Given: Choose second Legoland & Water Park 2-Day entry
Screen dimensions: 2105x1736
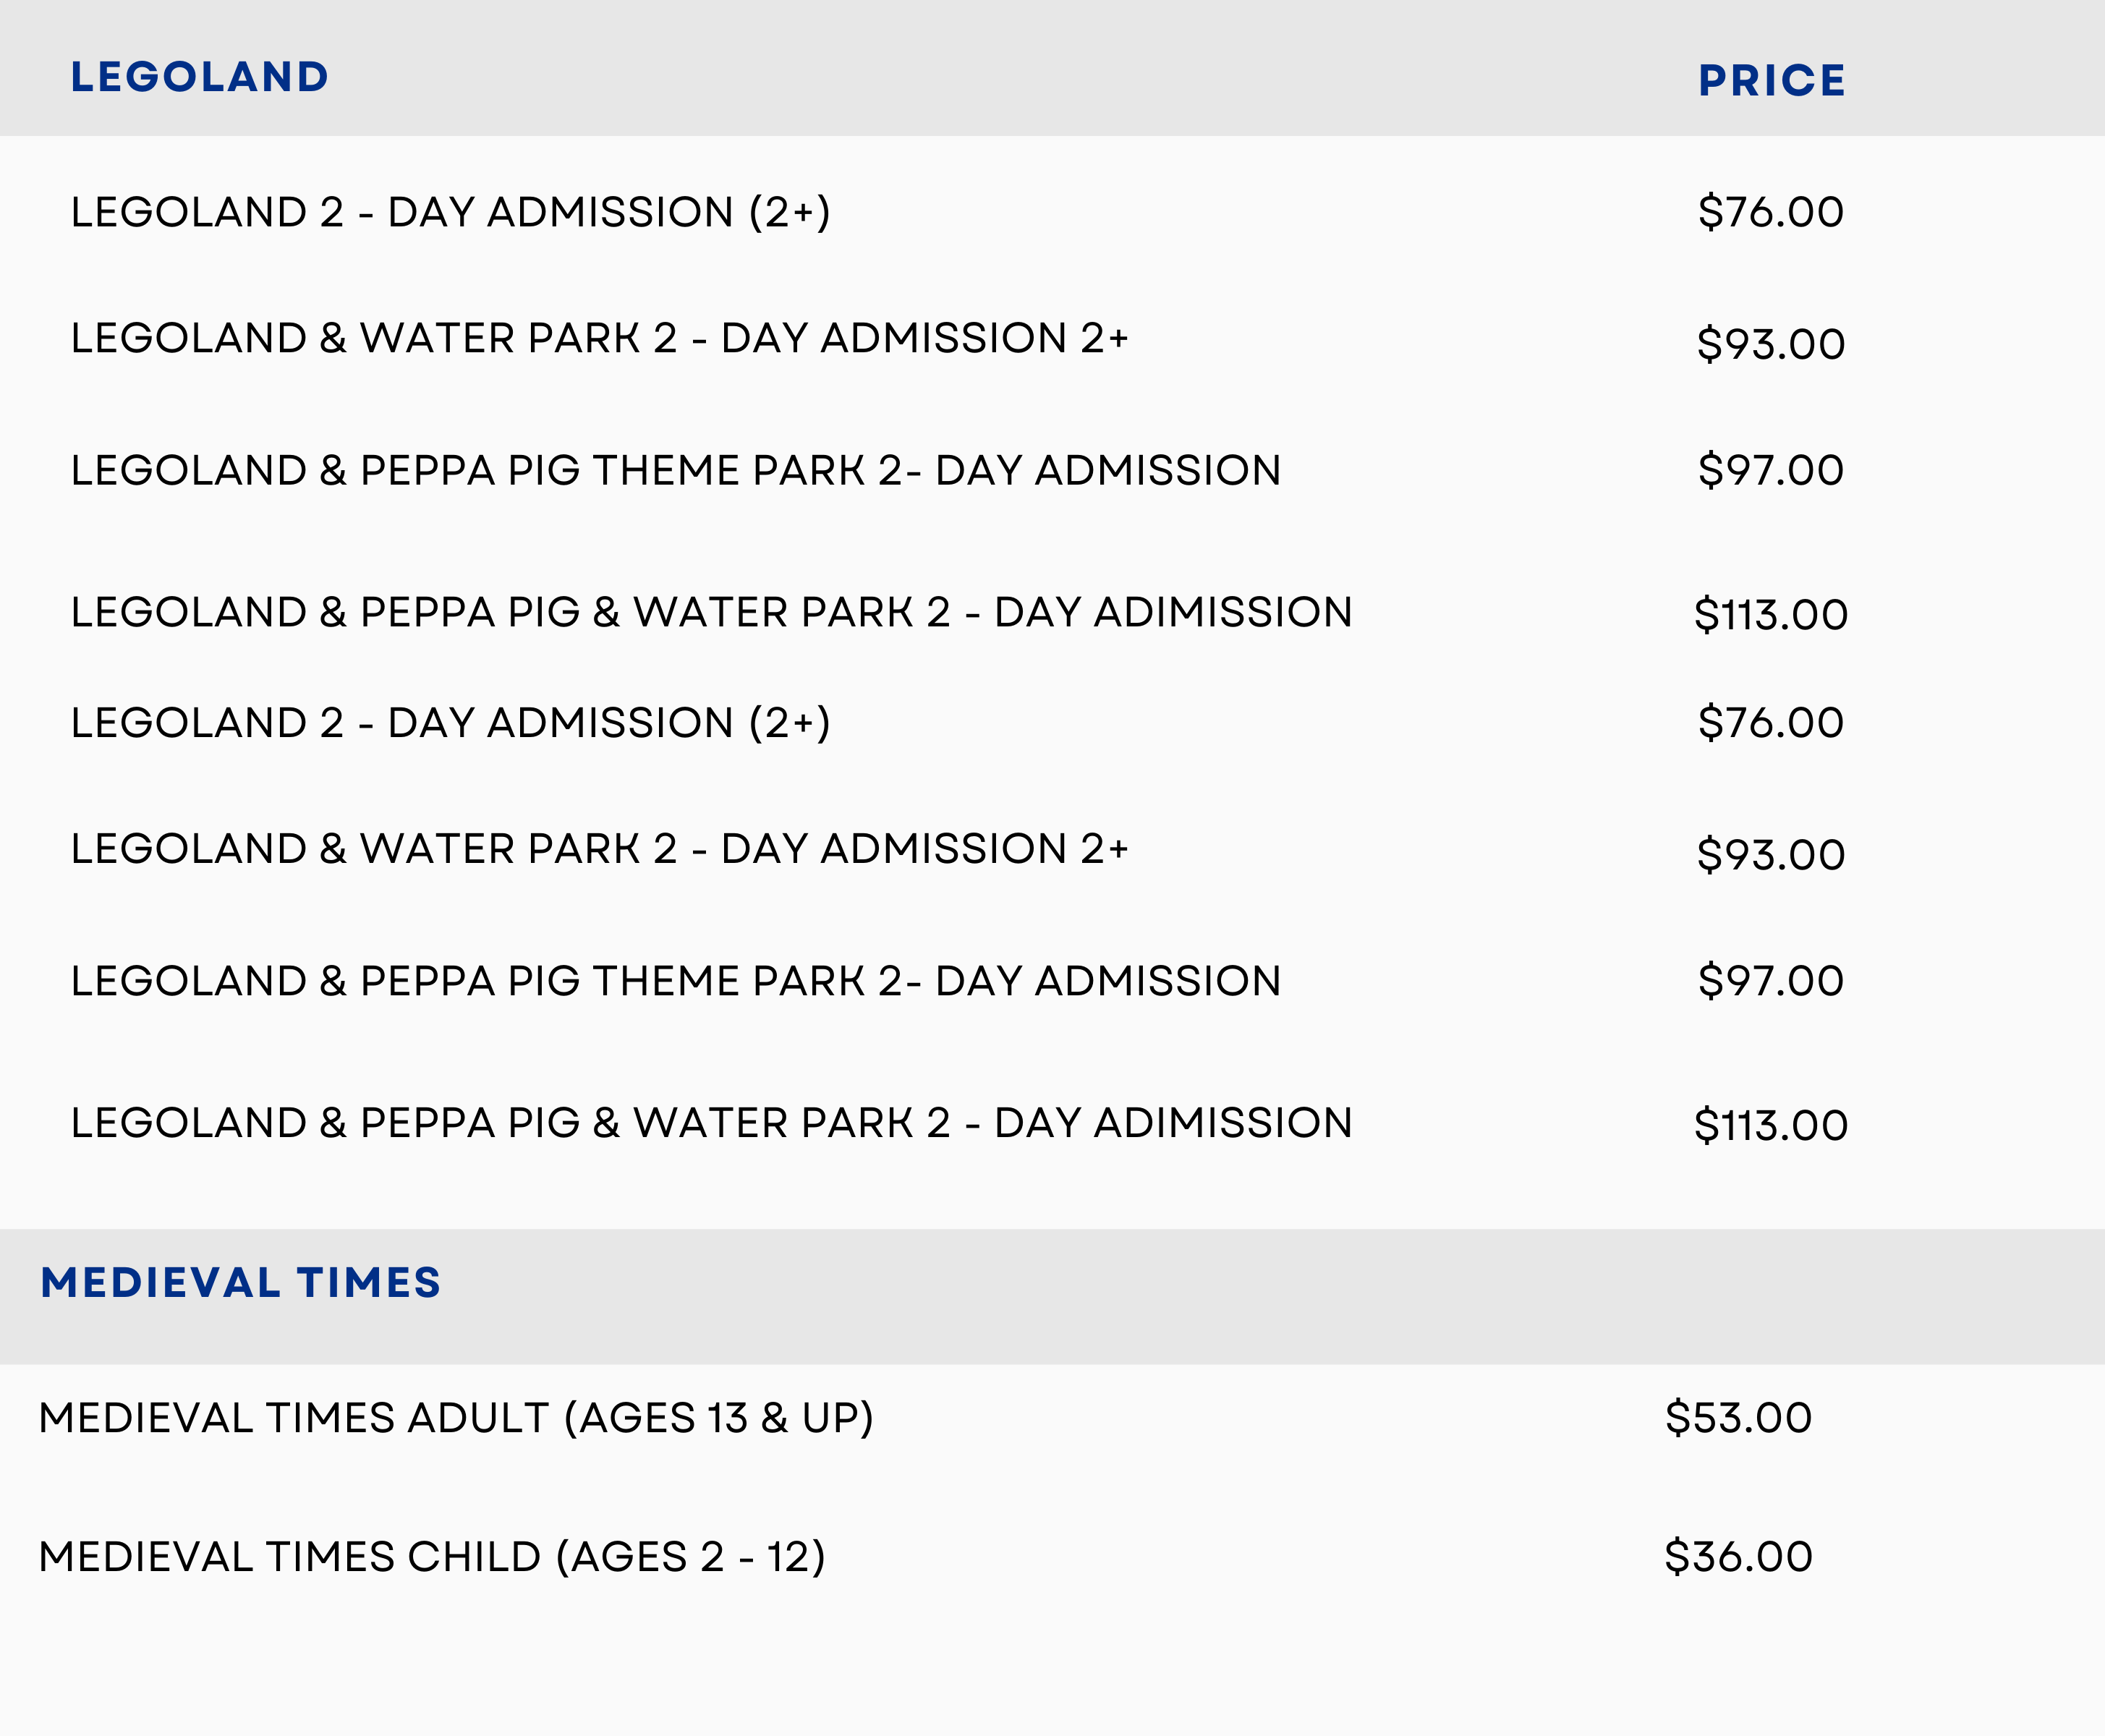Looking at the screenshot, I should point(600,849).
